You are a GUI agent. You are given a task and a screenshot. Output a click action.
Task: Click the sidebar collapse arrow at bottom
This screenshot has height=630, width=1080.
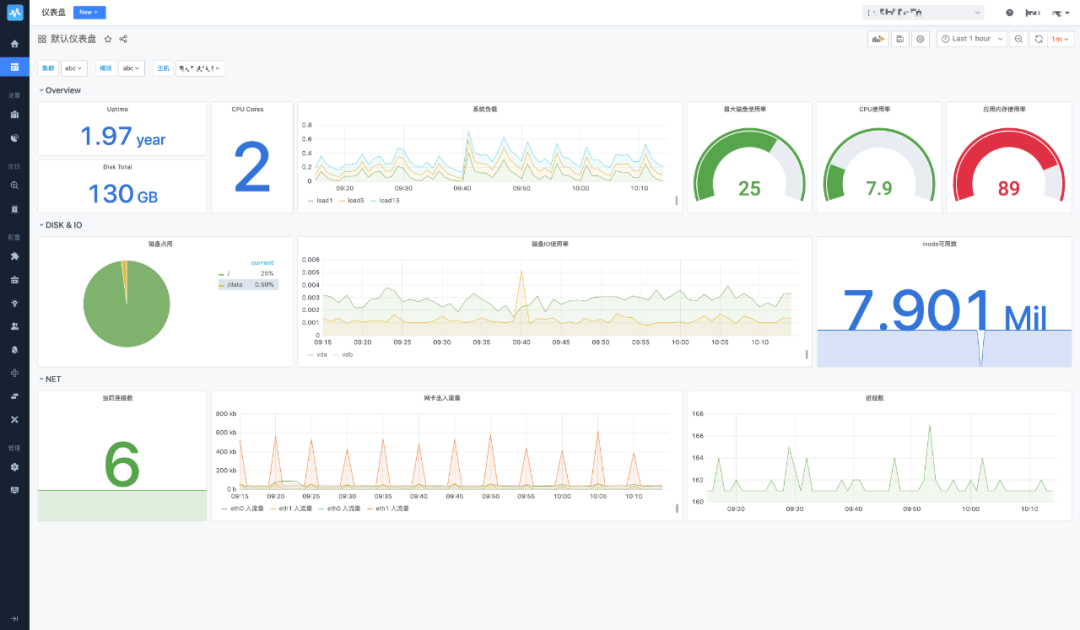coord(14,618)
